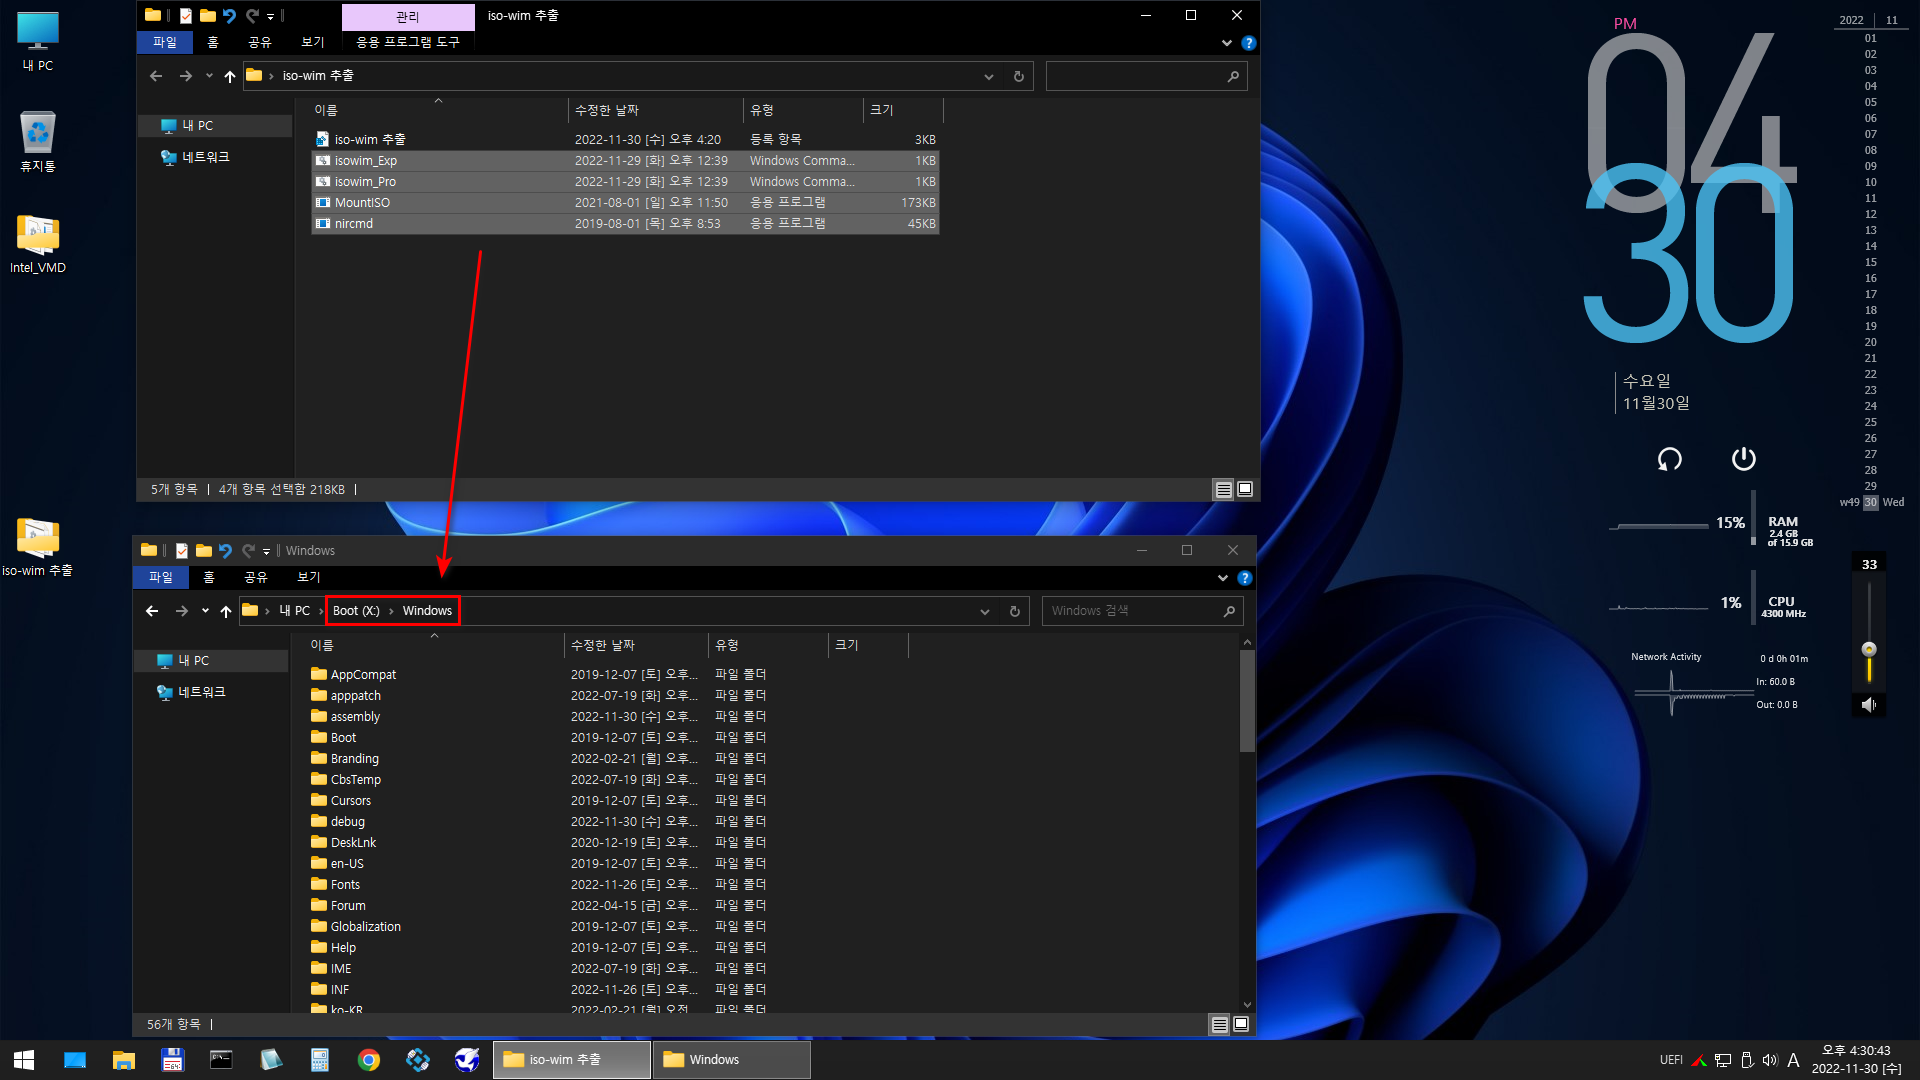Expand address bar history in Windows window
This screenshot has height=1080, width=1920.
pyautogui.click(x=985, y=611)
